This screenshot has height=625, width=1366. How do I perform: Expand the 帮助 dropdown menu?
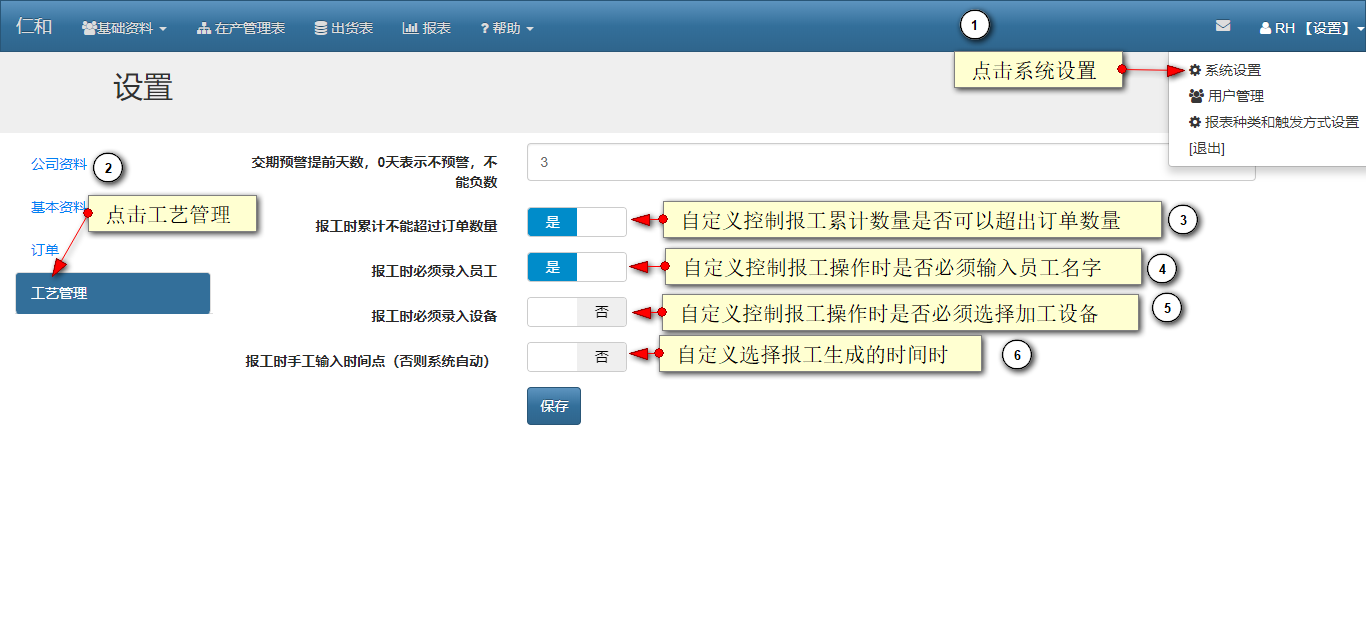507,28
